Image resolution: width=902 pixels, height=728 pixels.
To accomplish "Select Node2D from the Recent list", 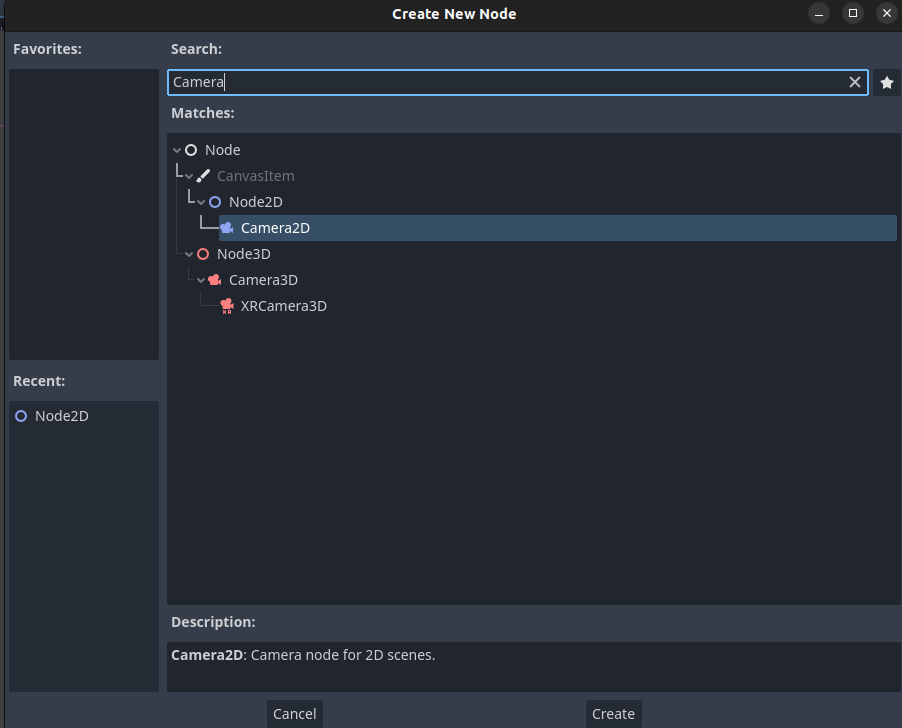I will (x=61, y=416).
